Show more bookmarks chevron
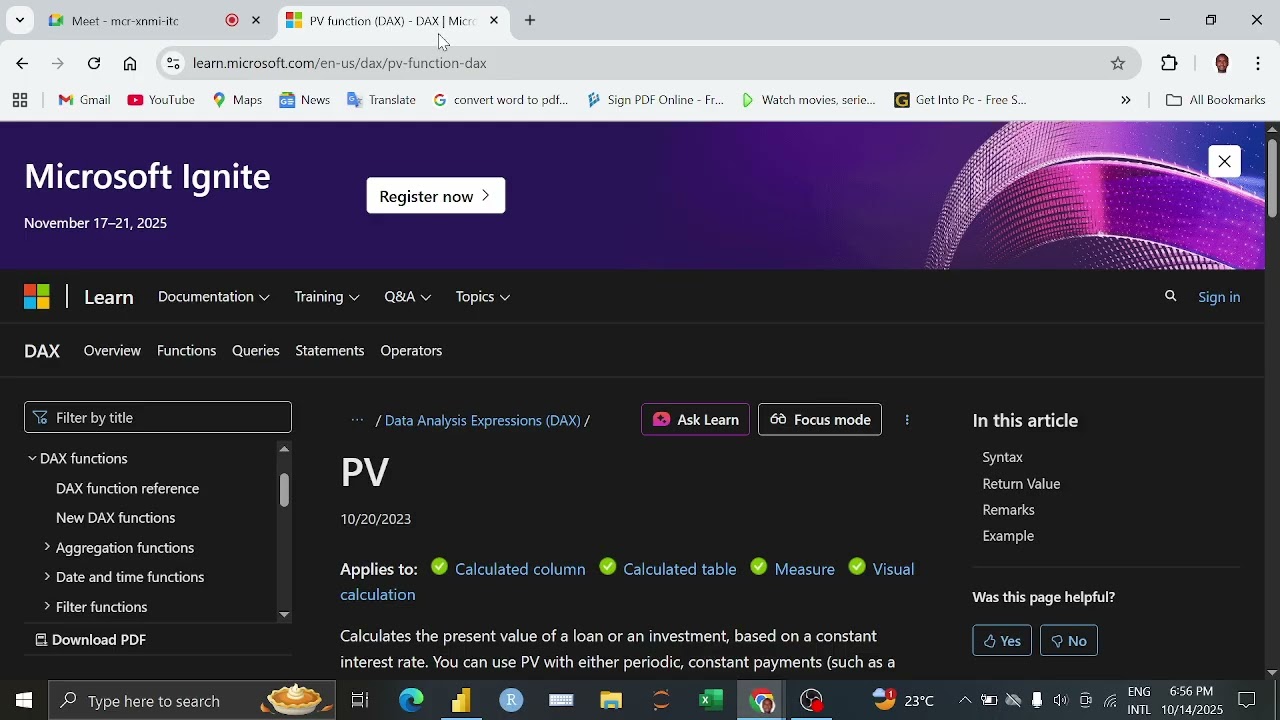This screenshot has width=1280, height=720. [1126, 100]
